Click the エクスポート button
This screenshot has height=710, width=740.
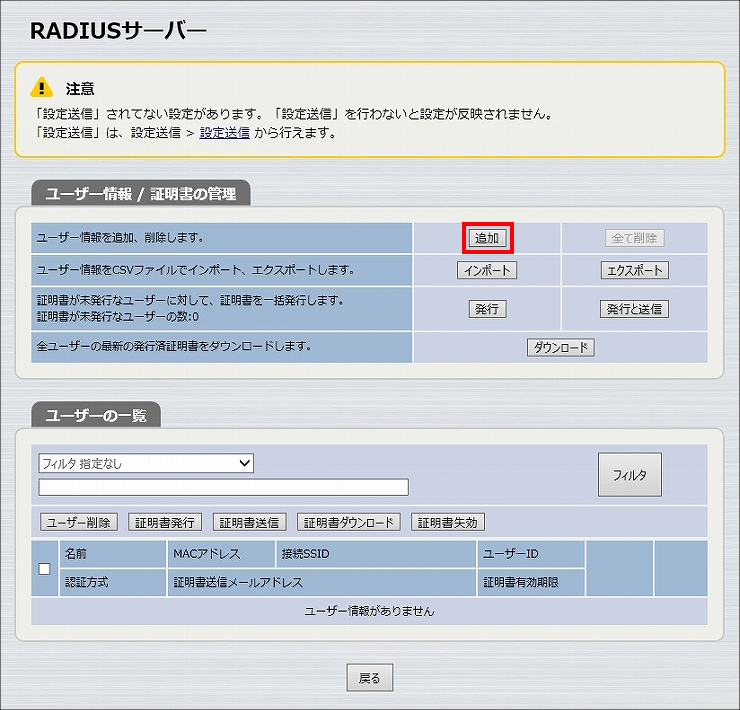[634, 270]
